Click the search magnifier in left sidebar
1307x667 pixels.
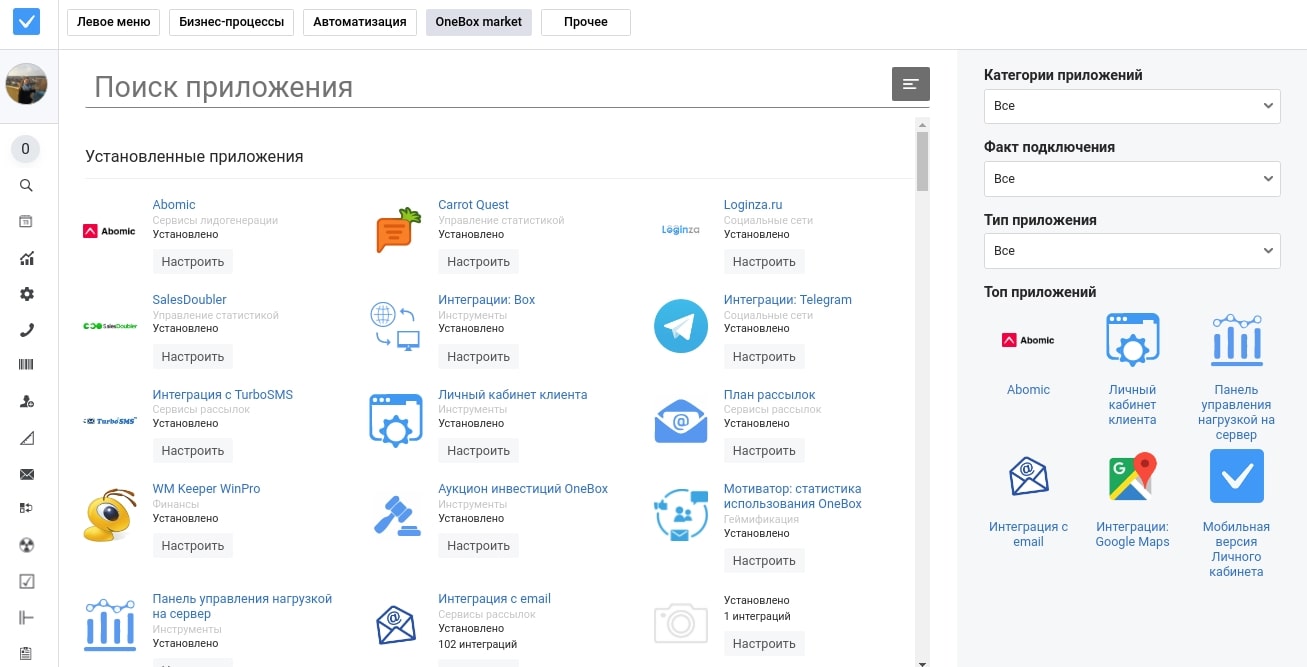point(27,185)
